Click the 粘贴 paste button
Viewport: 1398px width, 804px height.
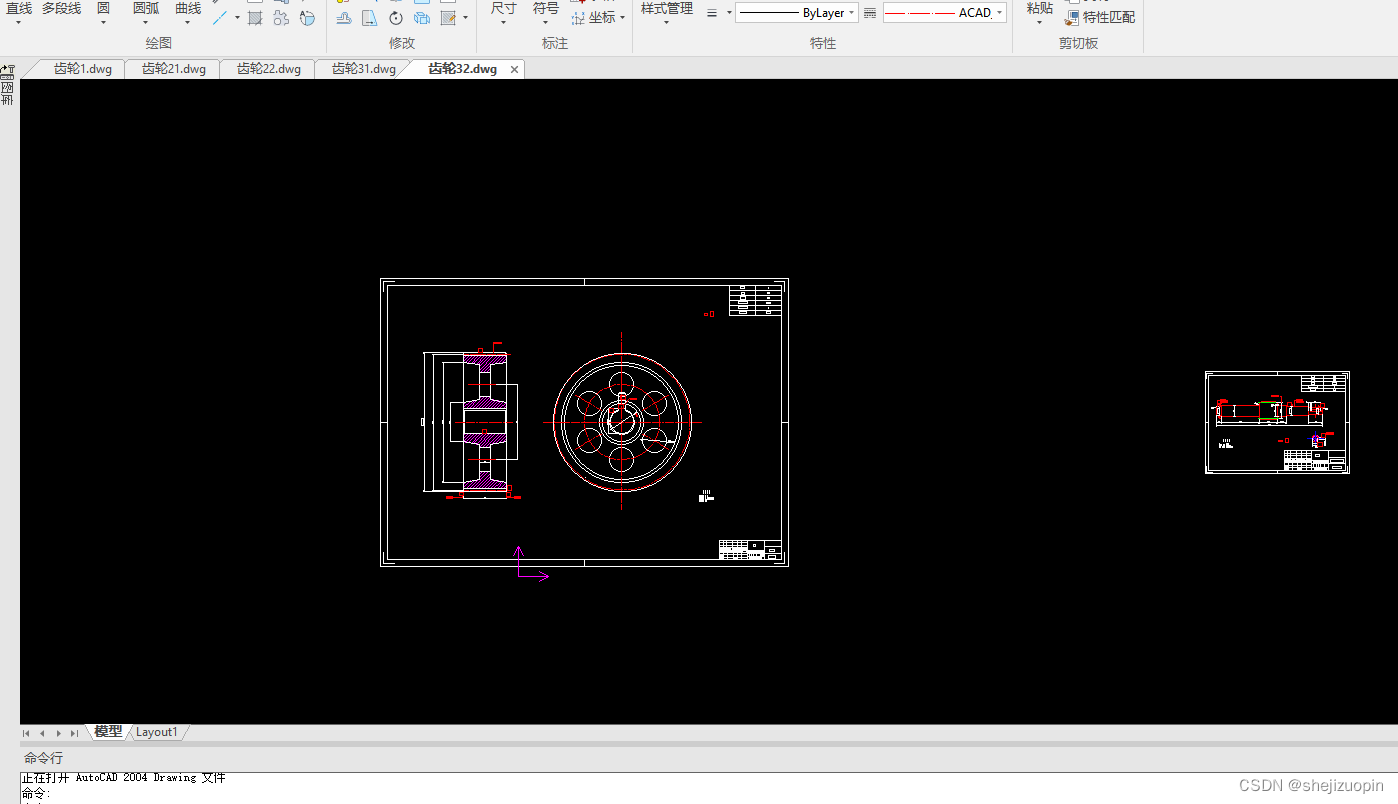(x=1040, y=10)
